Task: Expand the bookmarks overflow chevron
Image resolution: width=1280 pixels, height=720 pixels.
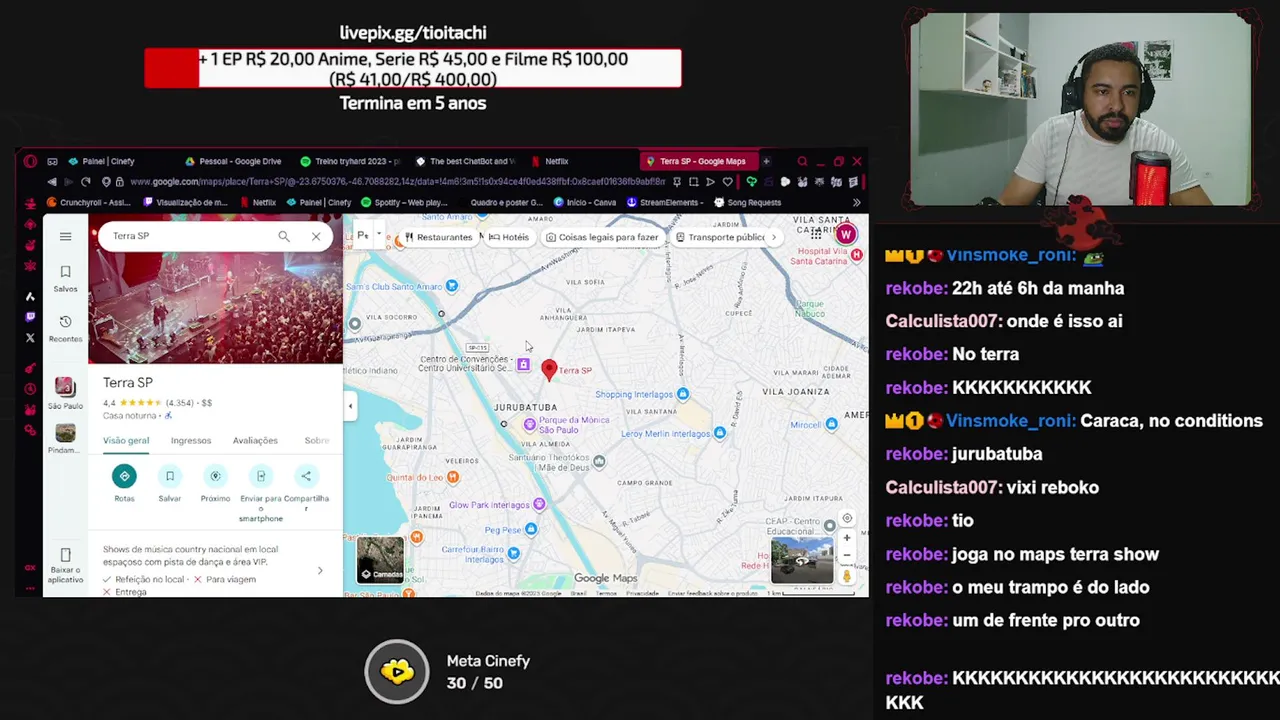Action: [856, 202]
